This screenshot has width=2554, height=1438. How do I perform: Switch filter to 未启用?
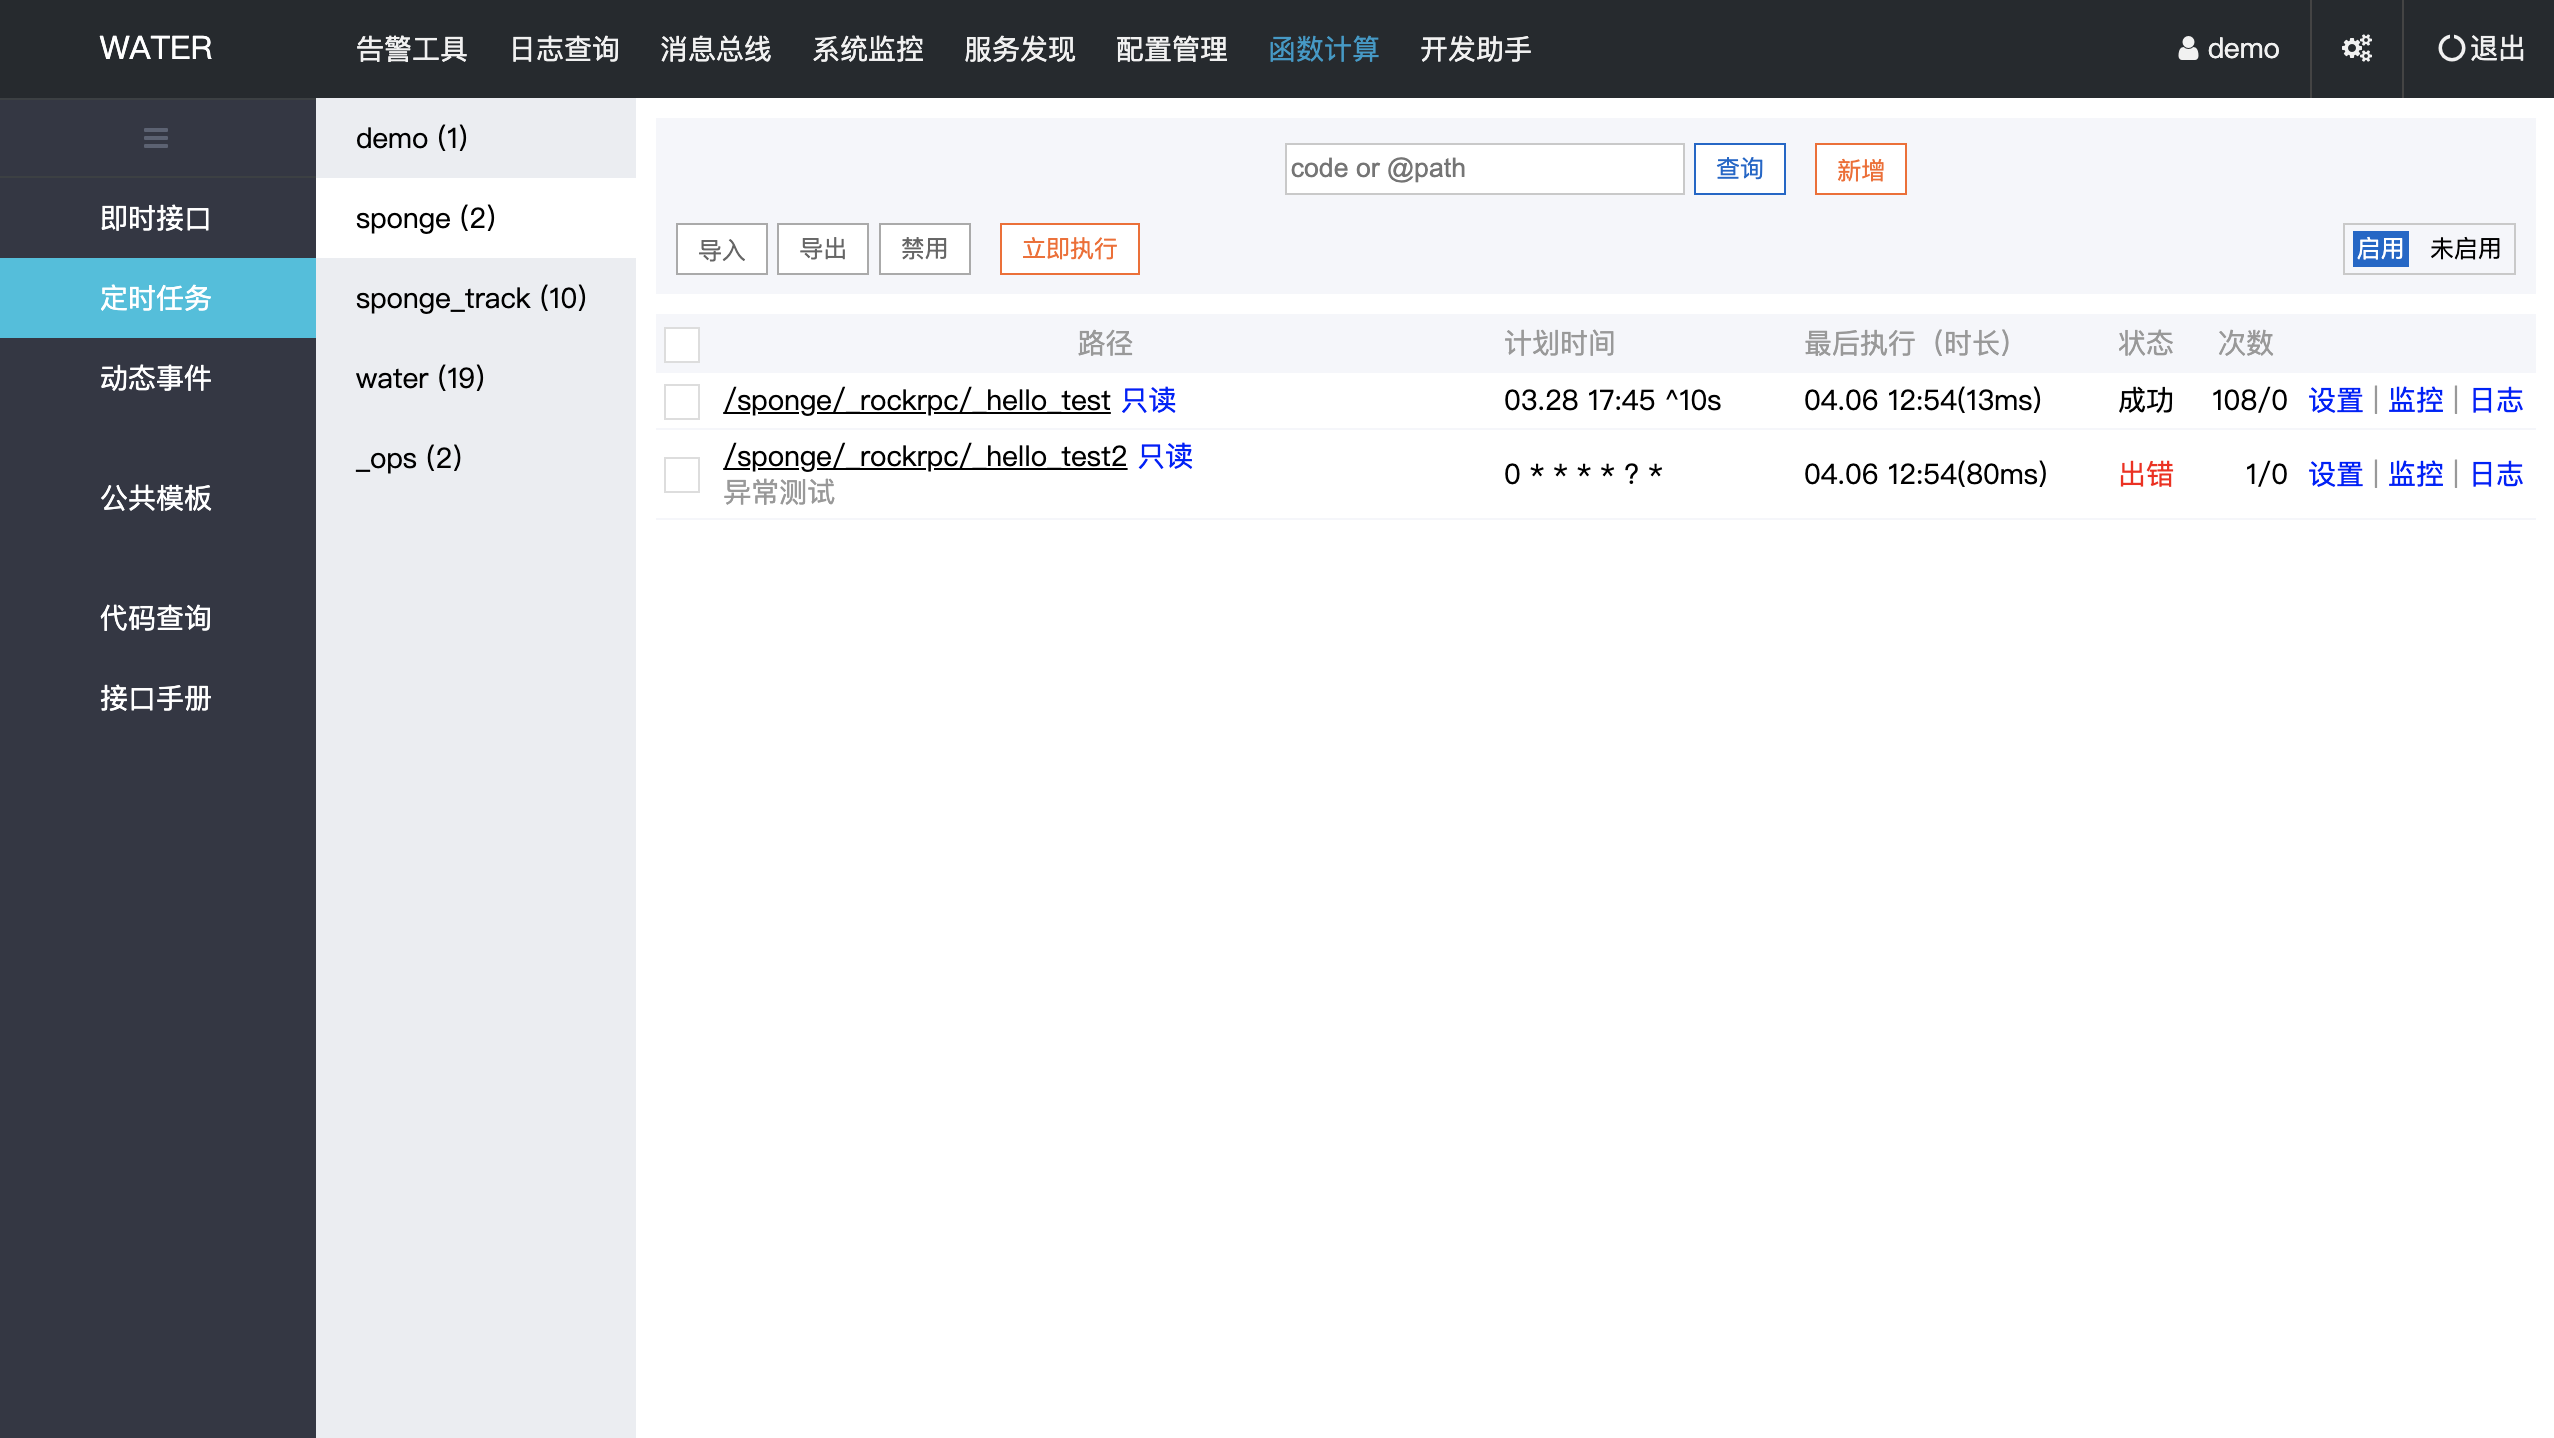[x=2465, y=248]
